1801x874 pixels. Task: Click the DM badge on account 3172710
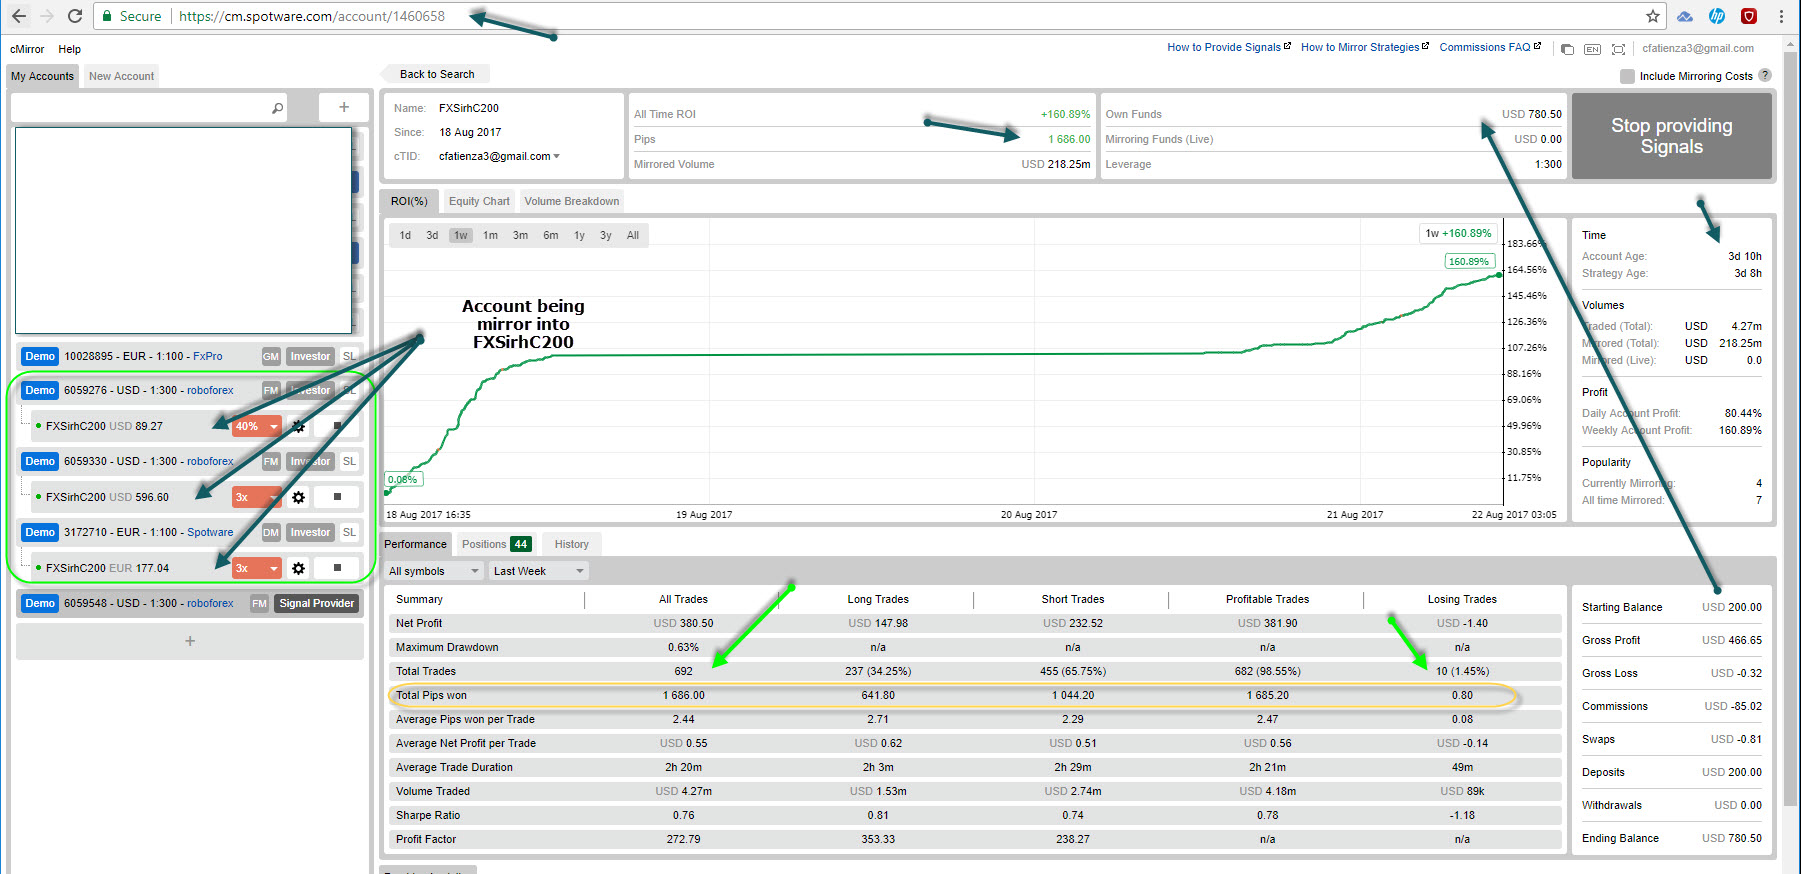(x=271, y=532)
